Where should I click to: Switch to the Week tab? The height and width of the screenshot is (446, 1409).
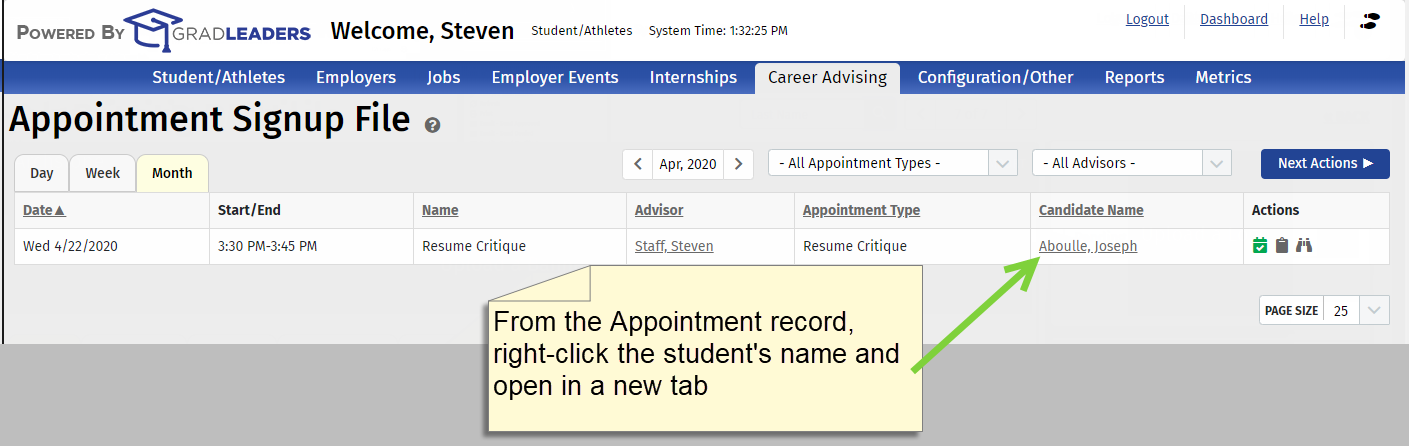click(x=103, y=173)
